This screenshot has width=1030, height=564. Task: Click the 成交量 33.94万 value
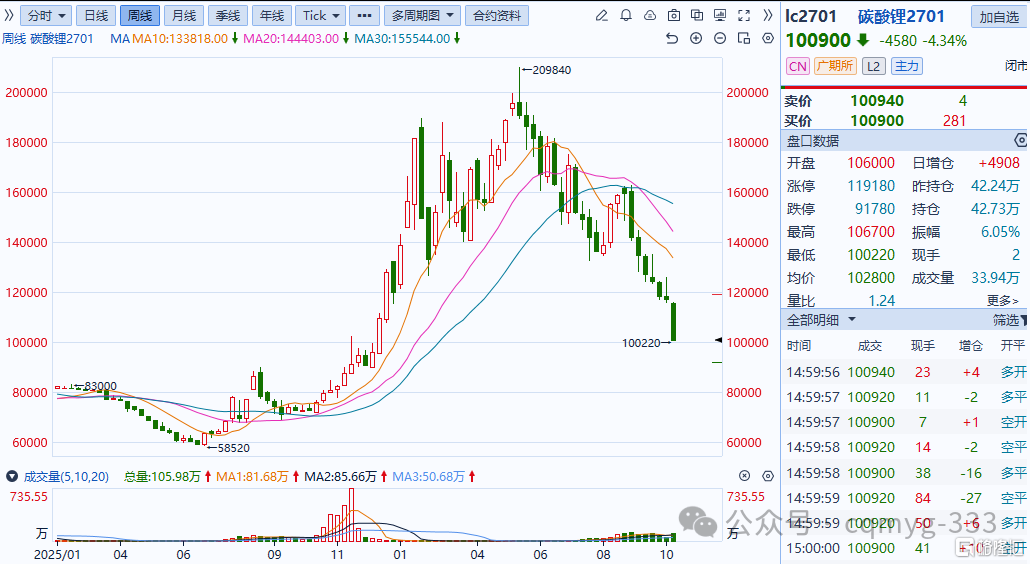click(995, 278)
